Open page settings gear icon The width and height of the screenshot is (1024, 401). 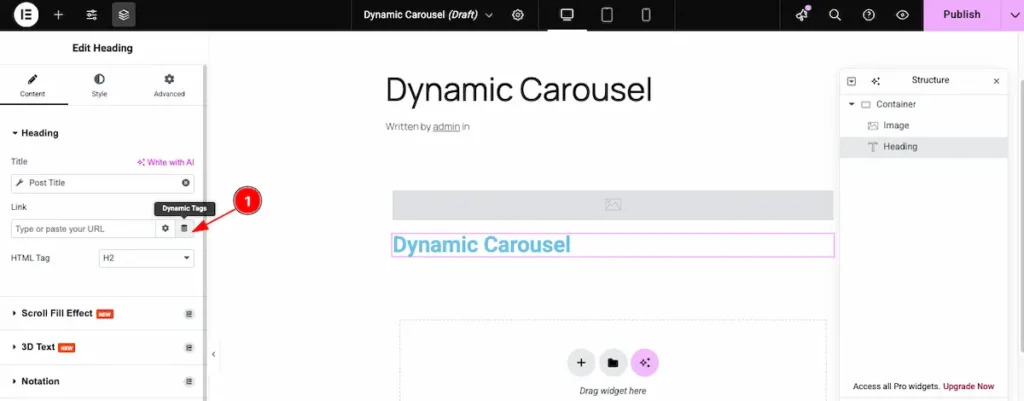coord(518,15)
